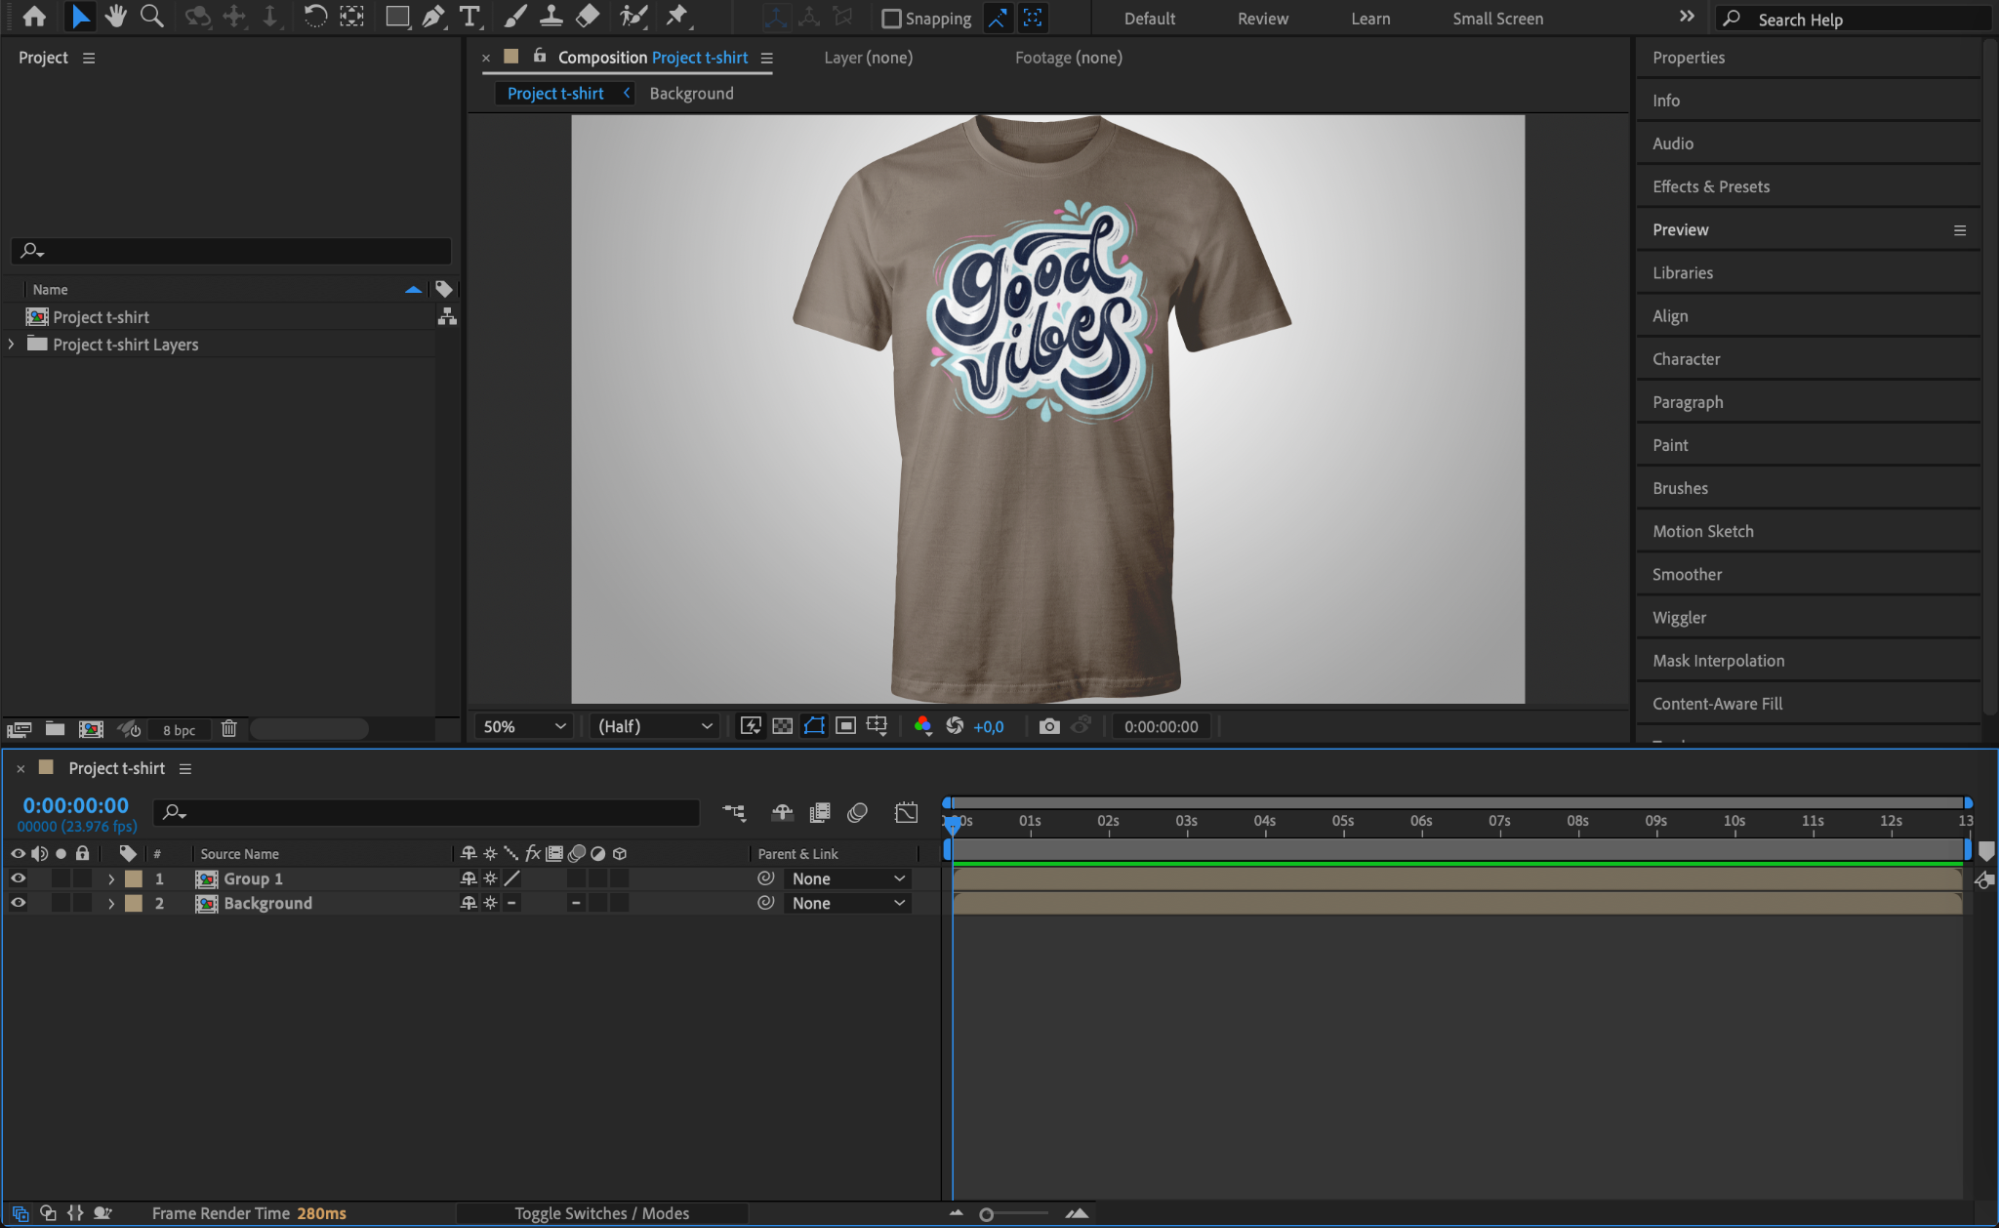The height and width of the screenshot is (1228, 1999).
Task: Toggle Fast Previews icon in viewer
Action: [x=751, y=726]
